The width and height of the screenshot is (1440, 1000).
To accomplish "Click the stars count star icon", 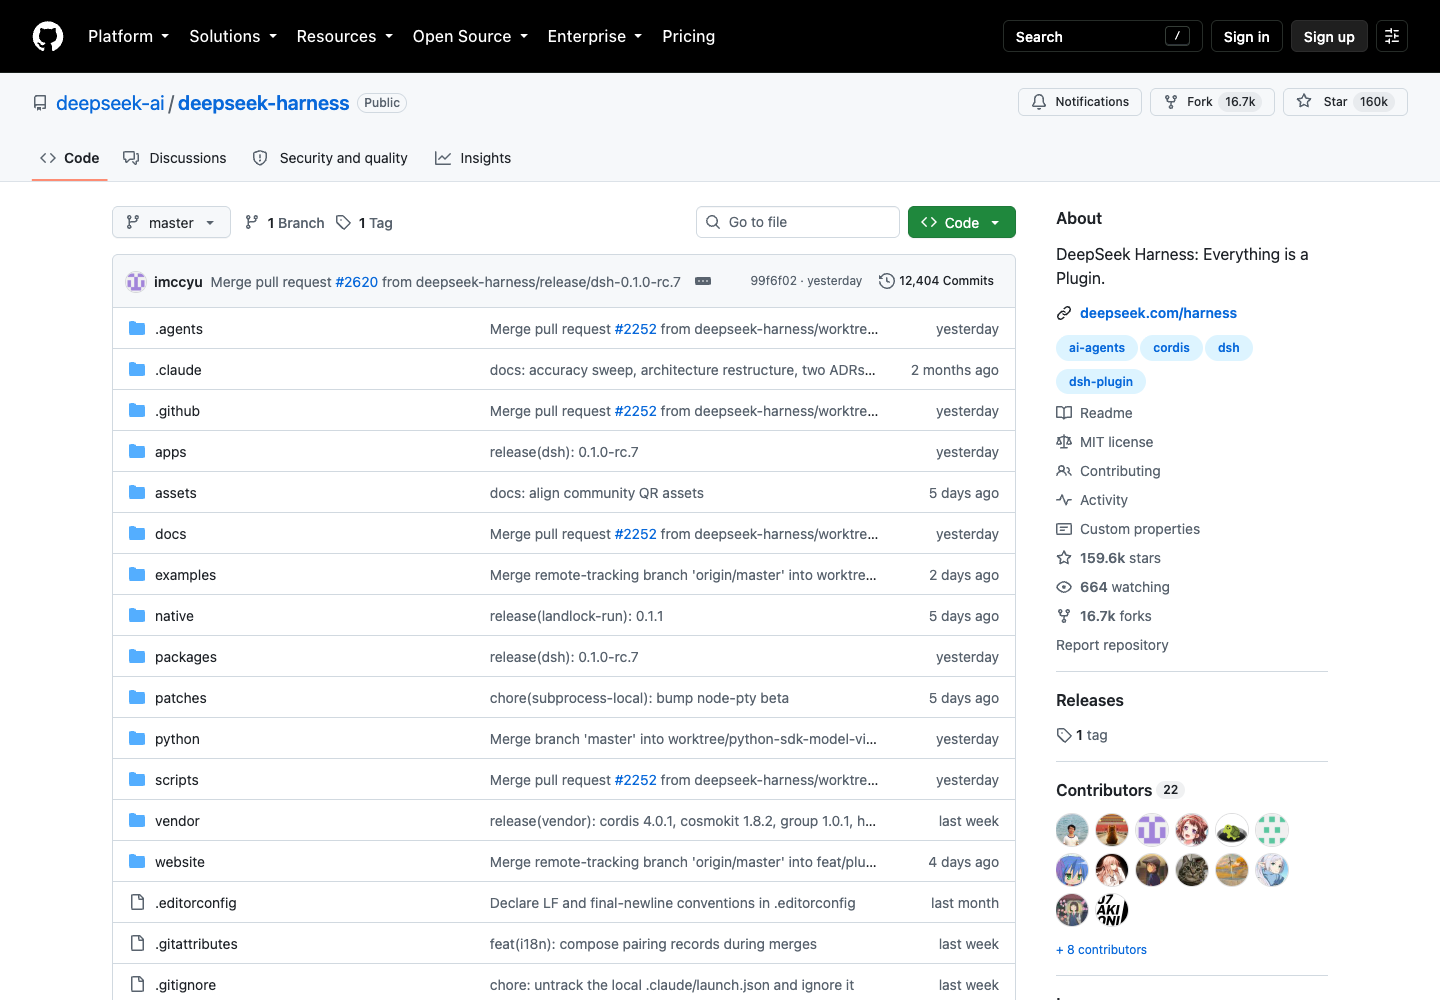I will [x=1064, y=558].
